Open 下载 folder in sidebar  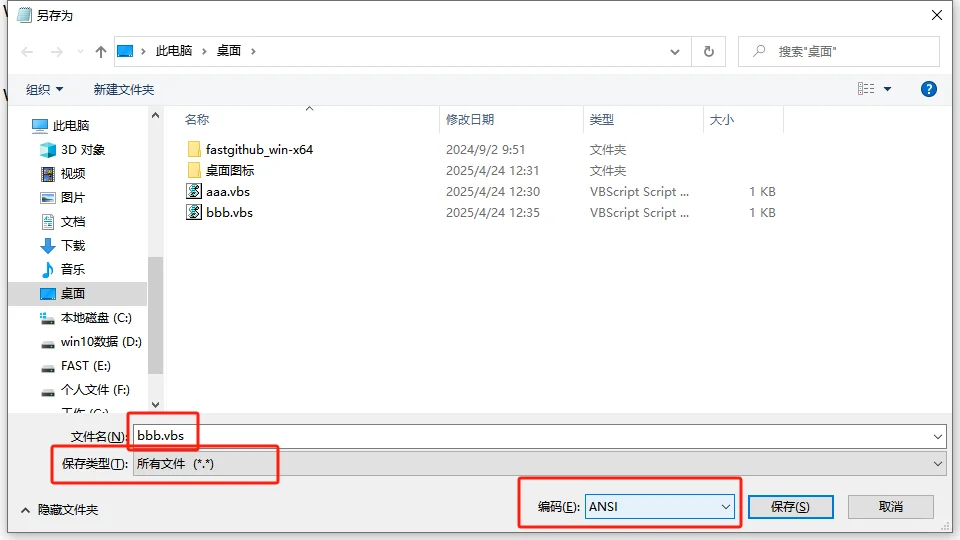(x=73, y=246)
